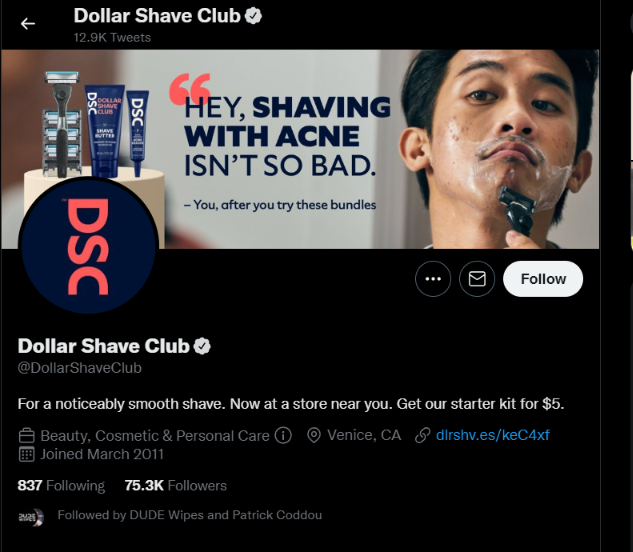View the 837 Following list
Viewport: 633px width, 552px height.
coord(61,485)
